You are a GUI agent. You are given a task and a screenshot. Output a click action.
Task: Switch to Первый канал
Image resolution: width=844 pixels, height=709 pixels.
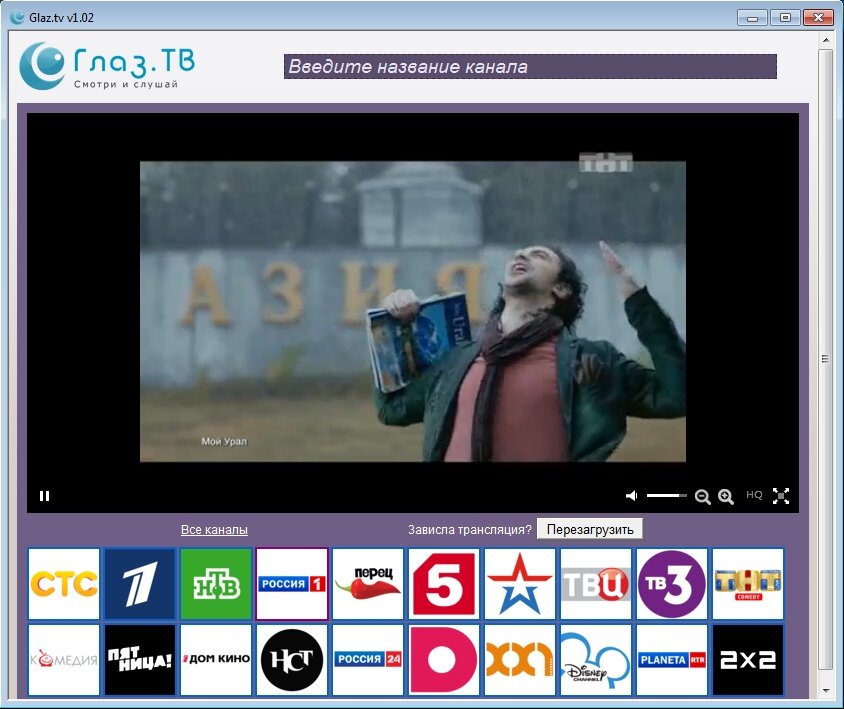tap(140, 584)
